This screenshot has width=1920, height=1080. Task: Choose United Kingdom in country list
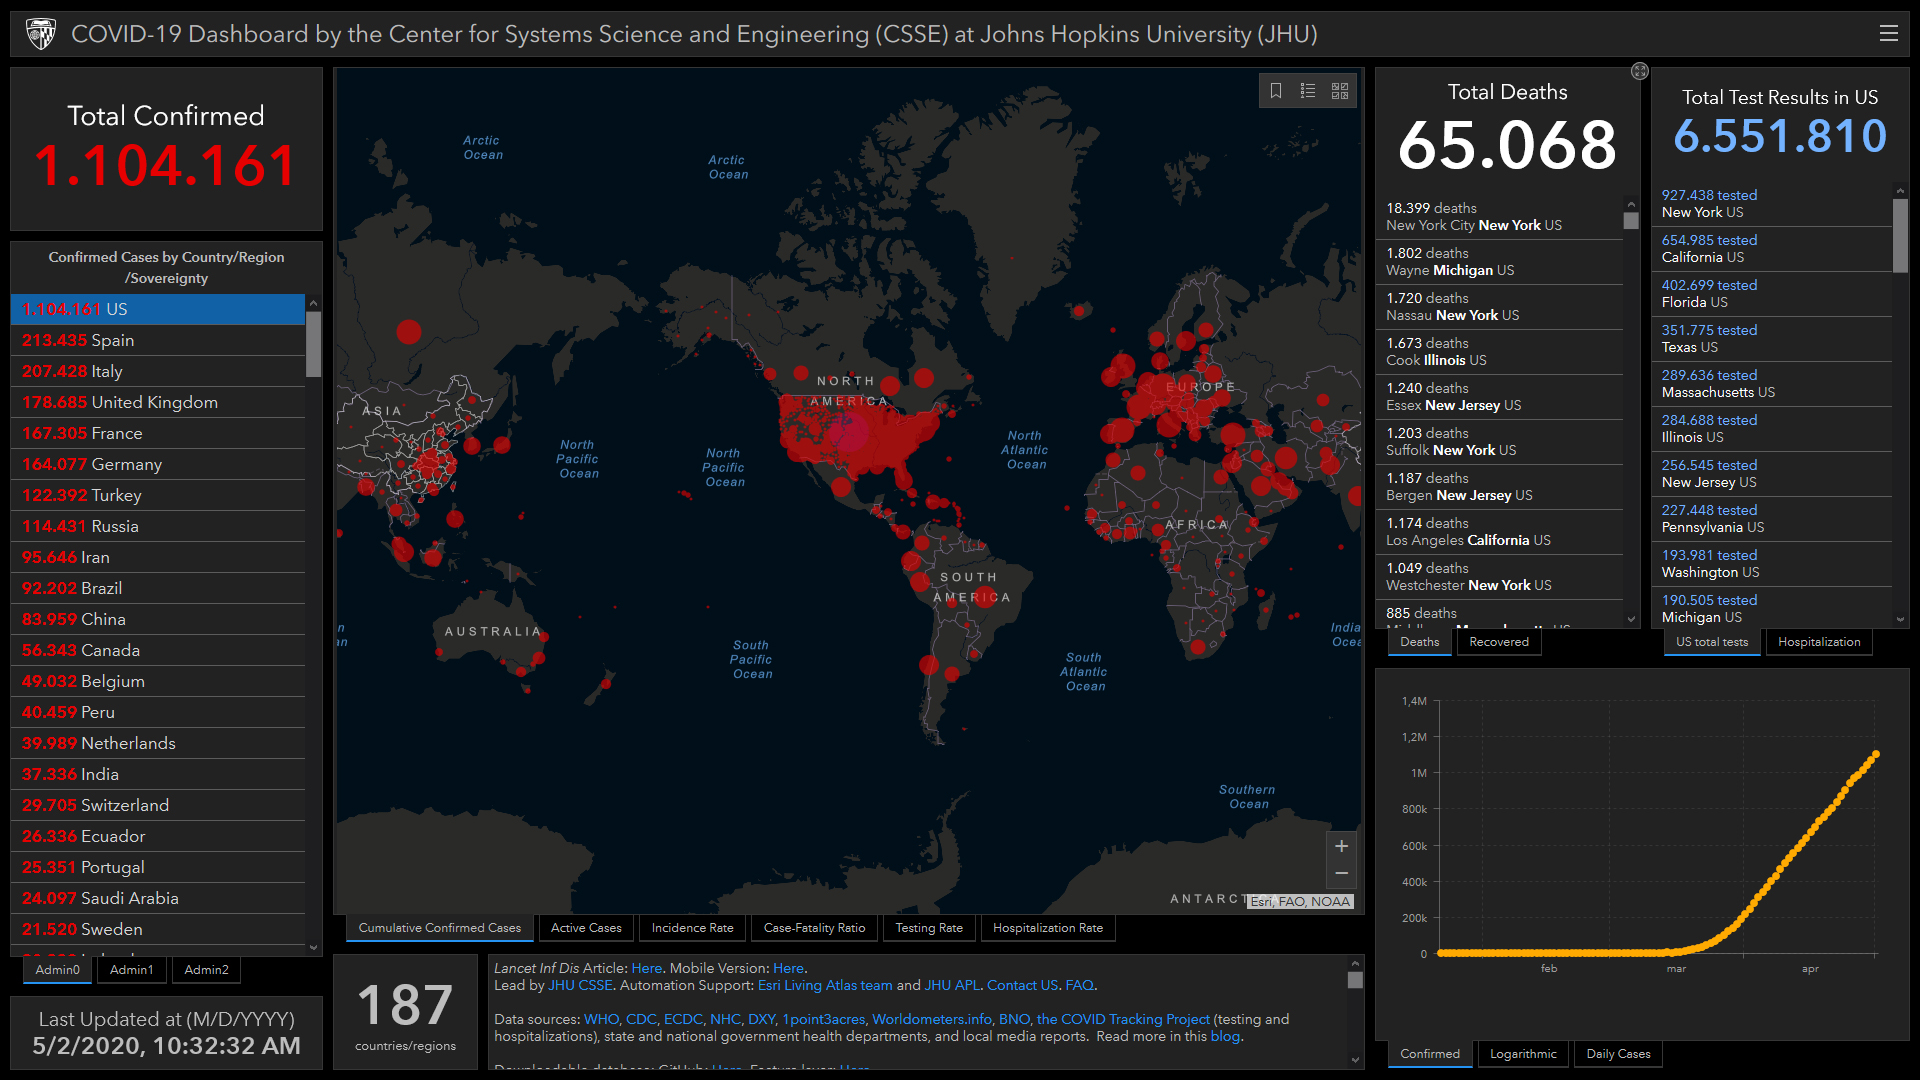(158, 402)
